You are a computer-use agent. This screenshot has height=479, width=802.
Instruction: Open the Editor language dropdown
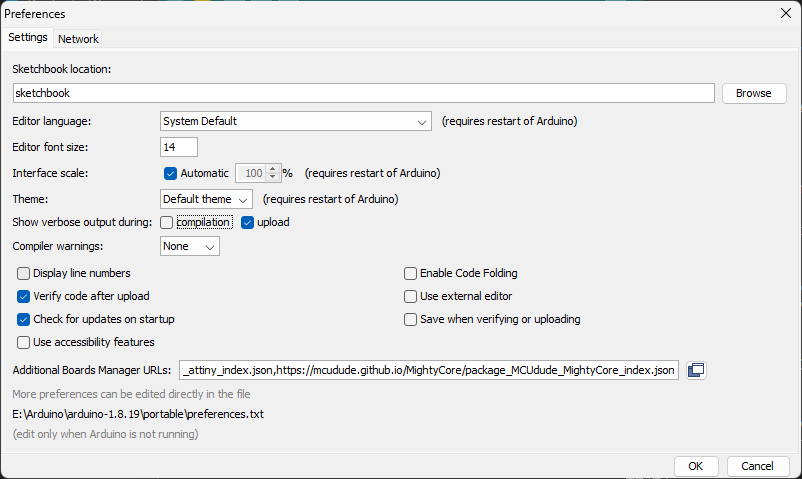click(x=296, y=121)
